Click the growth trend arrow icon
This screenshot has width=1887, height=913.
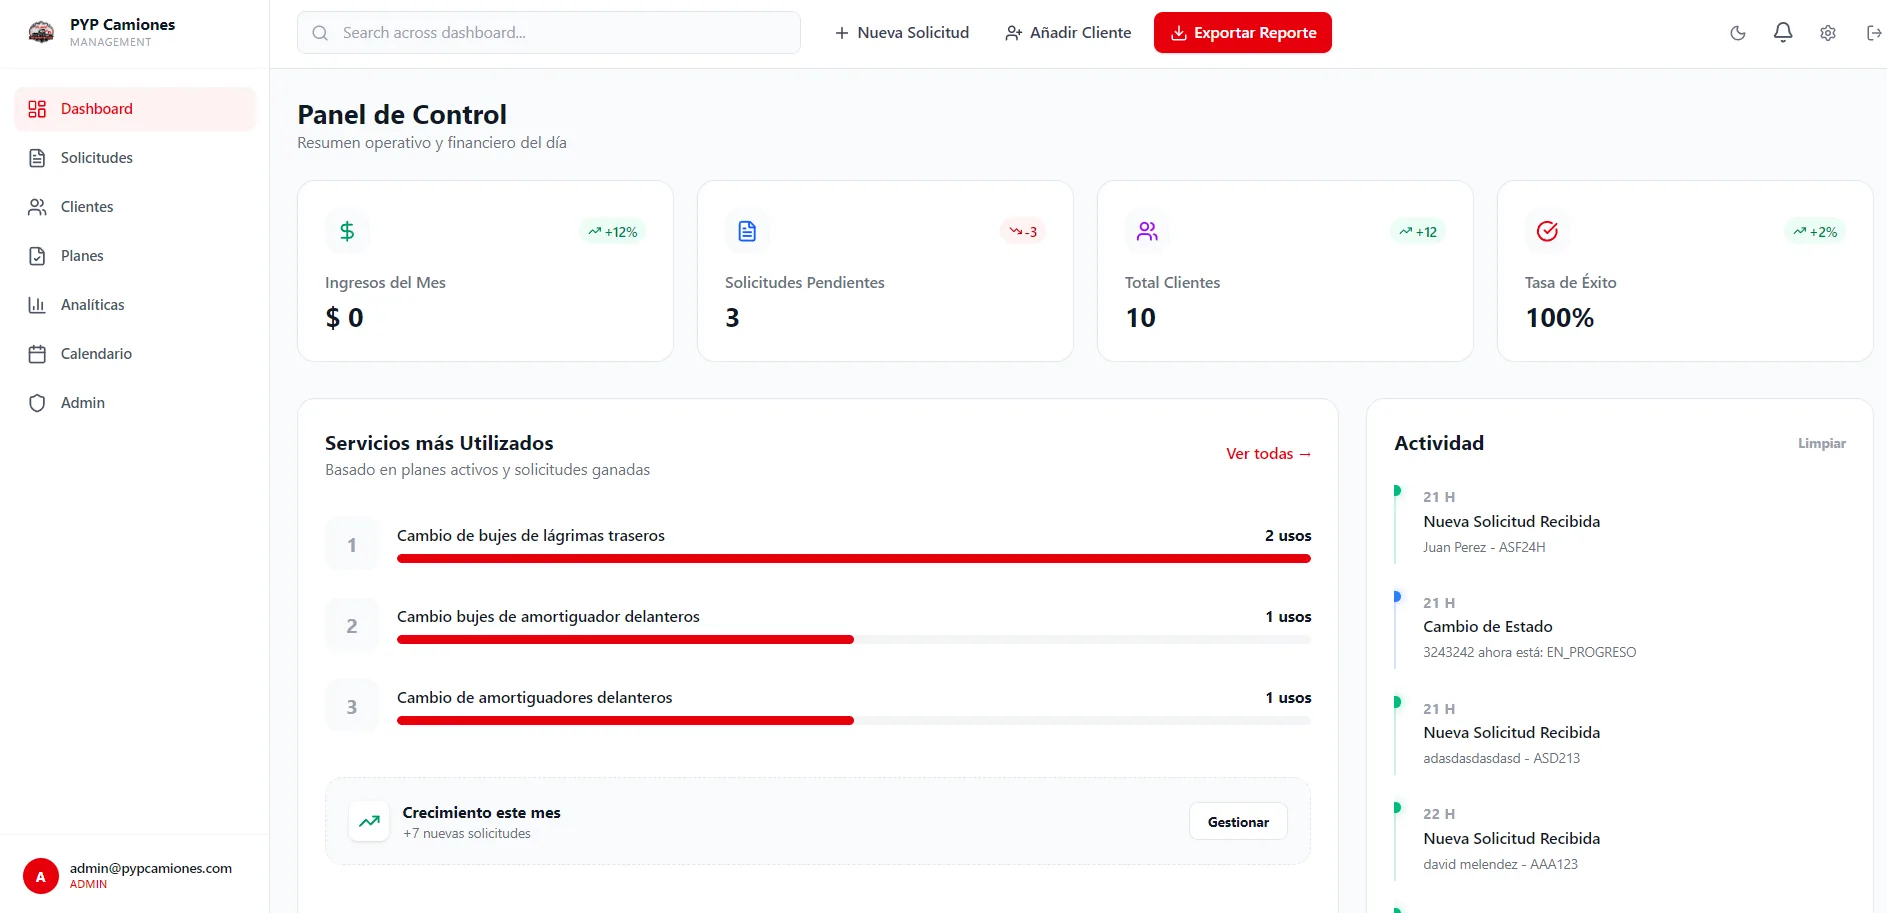(369, 821)
